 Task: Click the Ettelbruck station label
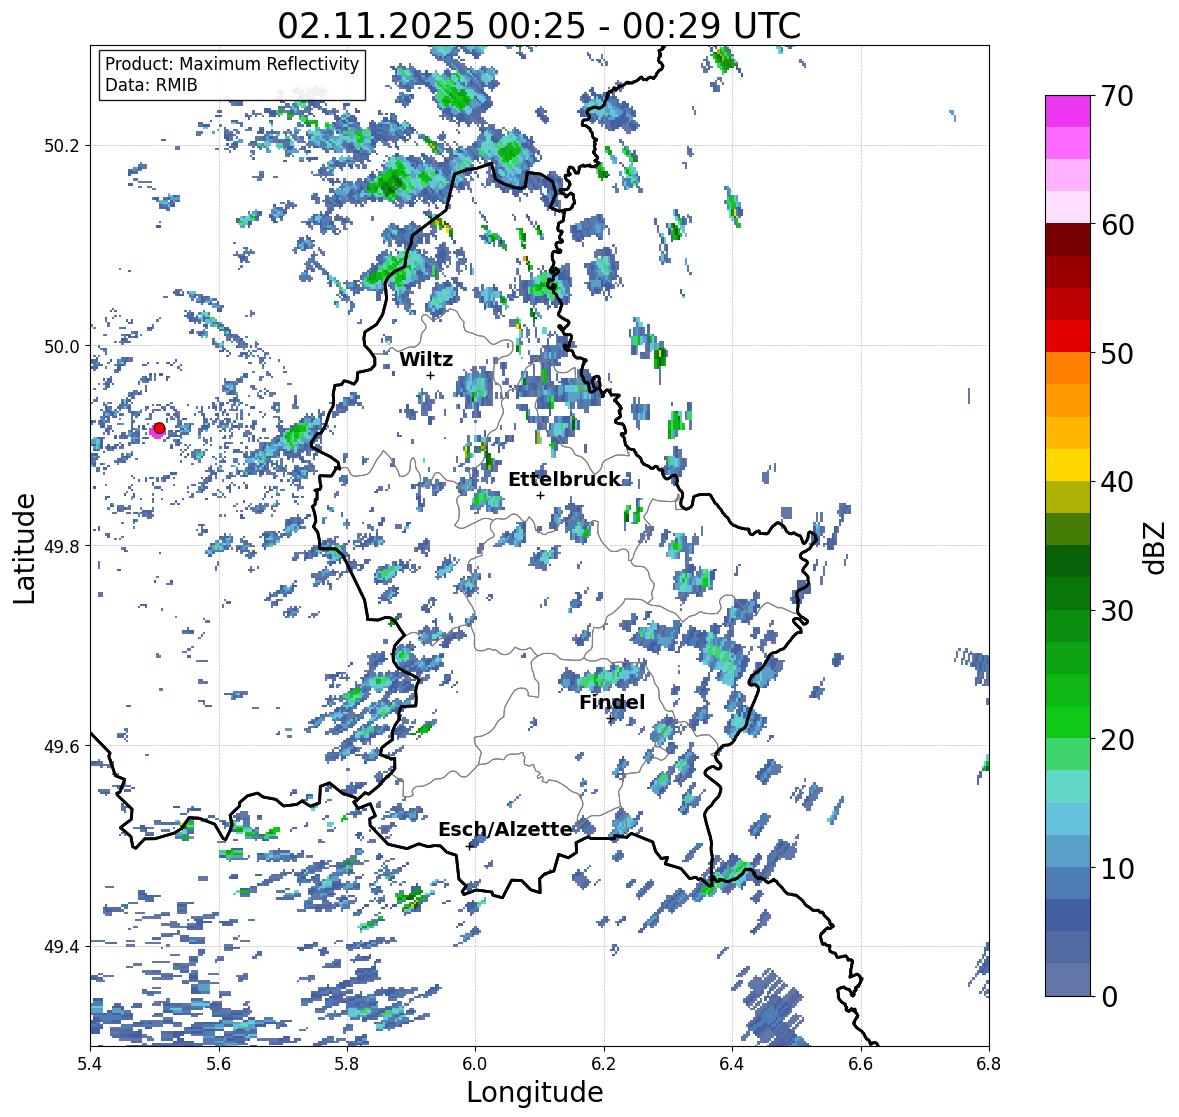565,480
